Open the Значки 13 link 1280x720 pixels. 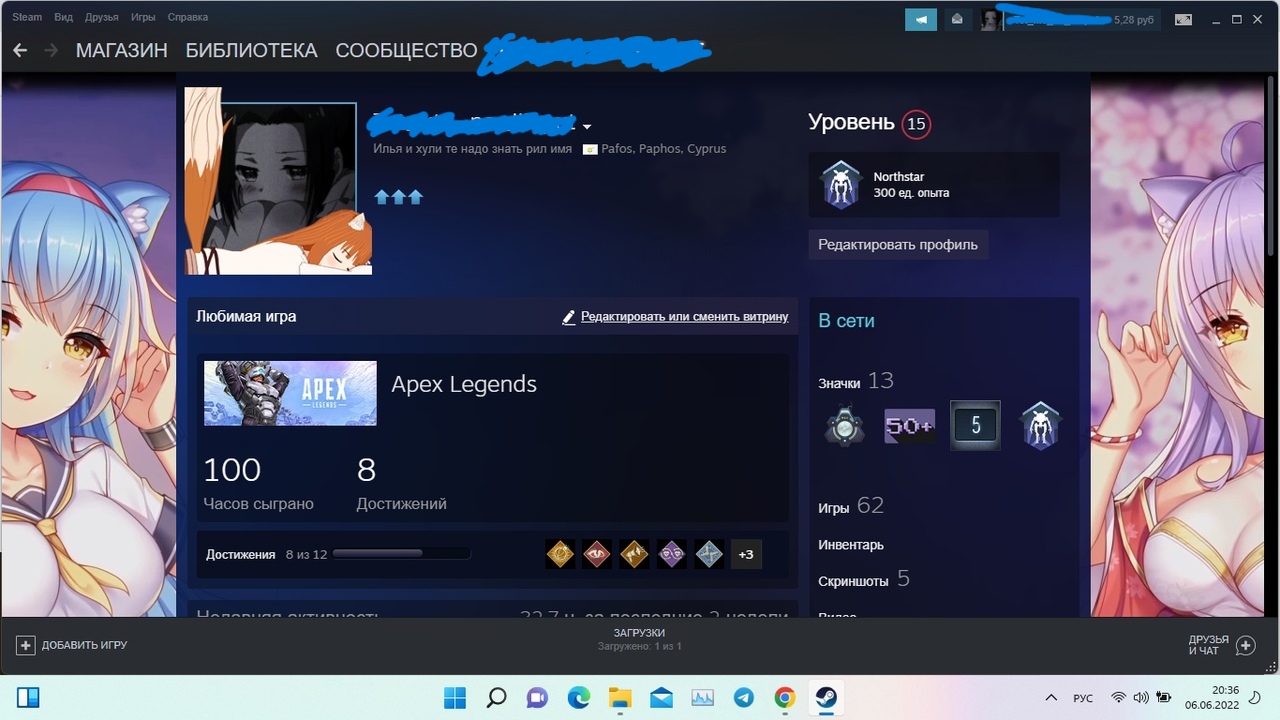coord(856,381)
